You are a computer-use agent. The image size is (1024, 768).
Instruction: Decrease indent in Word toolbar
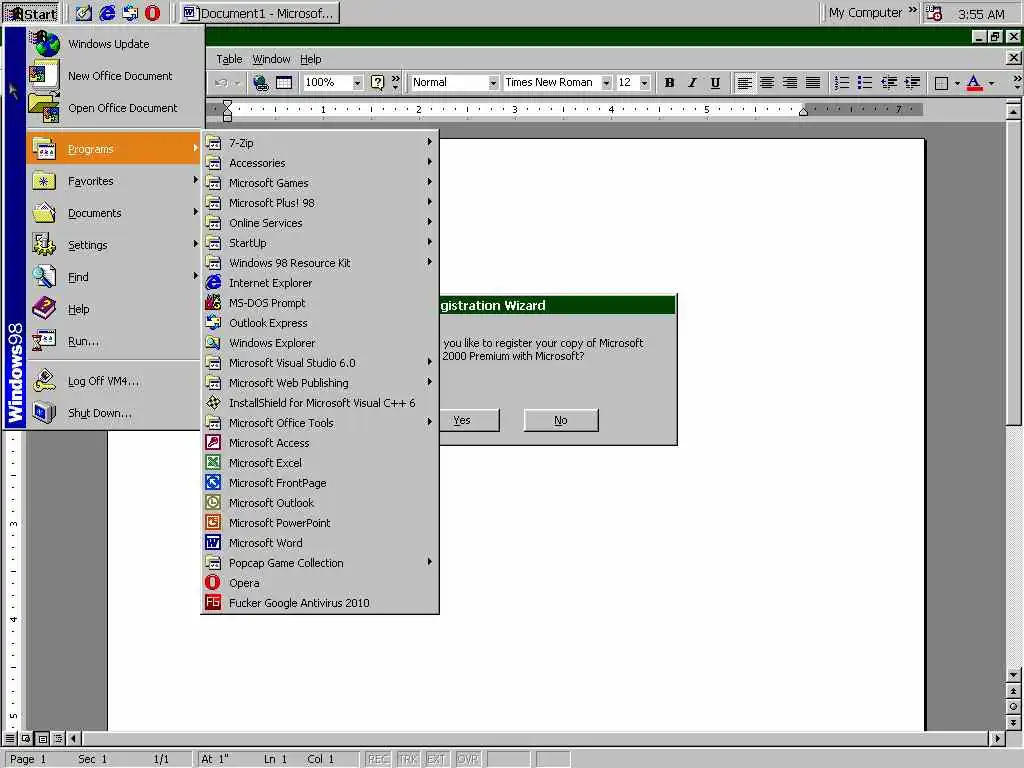click(x=888, y=83)
